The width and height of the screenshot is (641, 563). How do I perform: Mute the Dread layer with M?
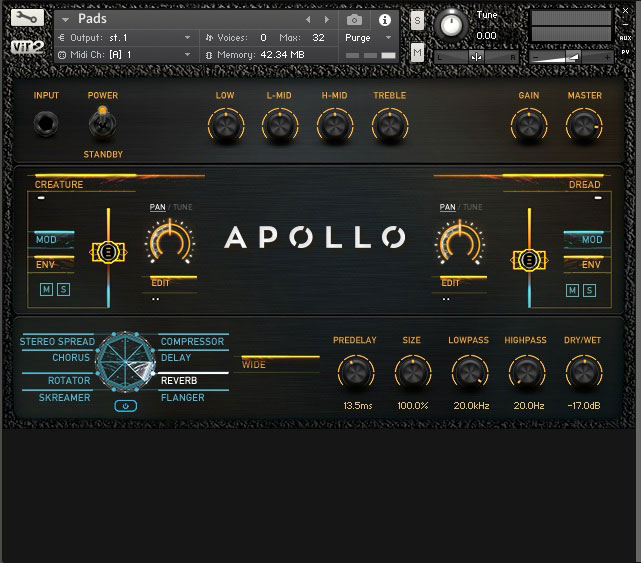coord(572,290)
